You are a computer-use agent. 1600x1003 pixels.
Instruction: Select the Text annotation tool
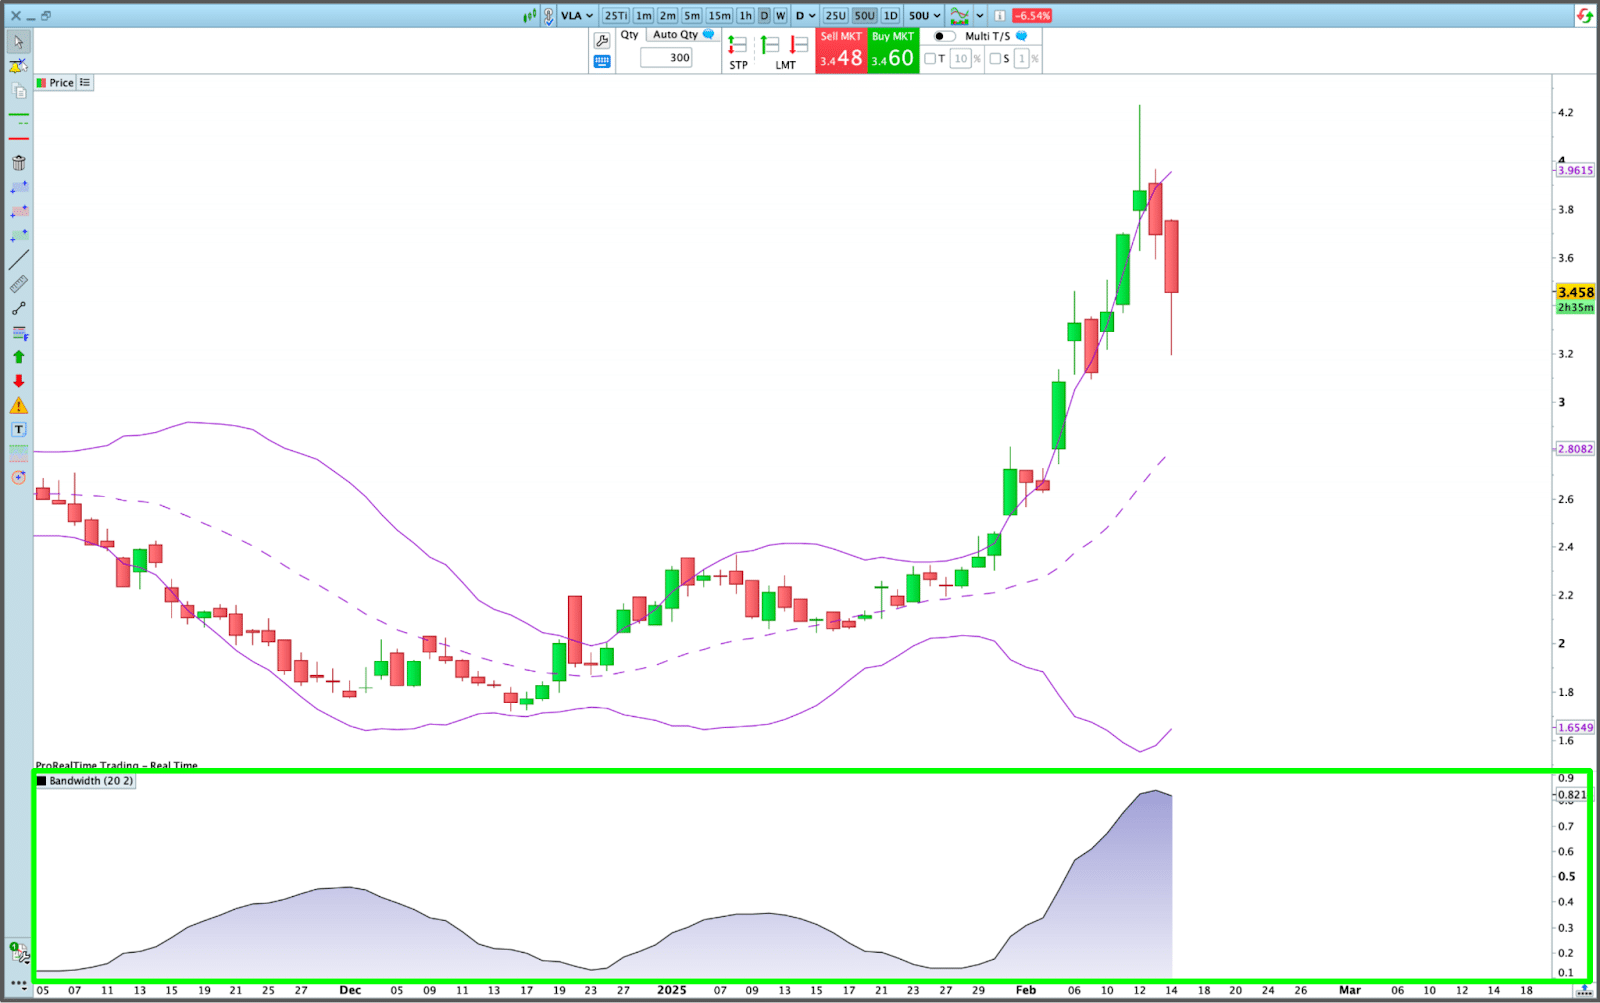tap(18, 430)
